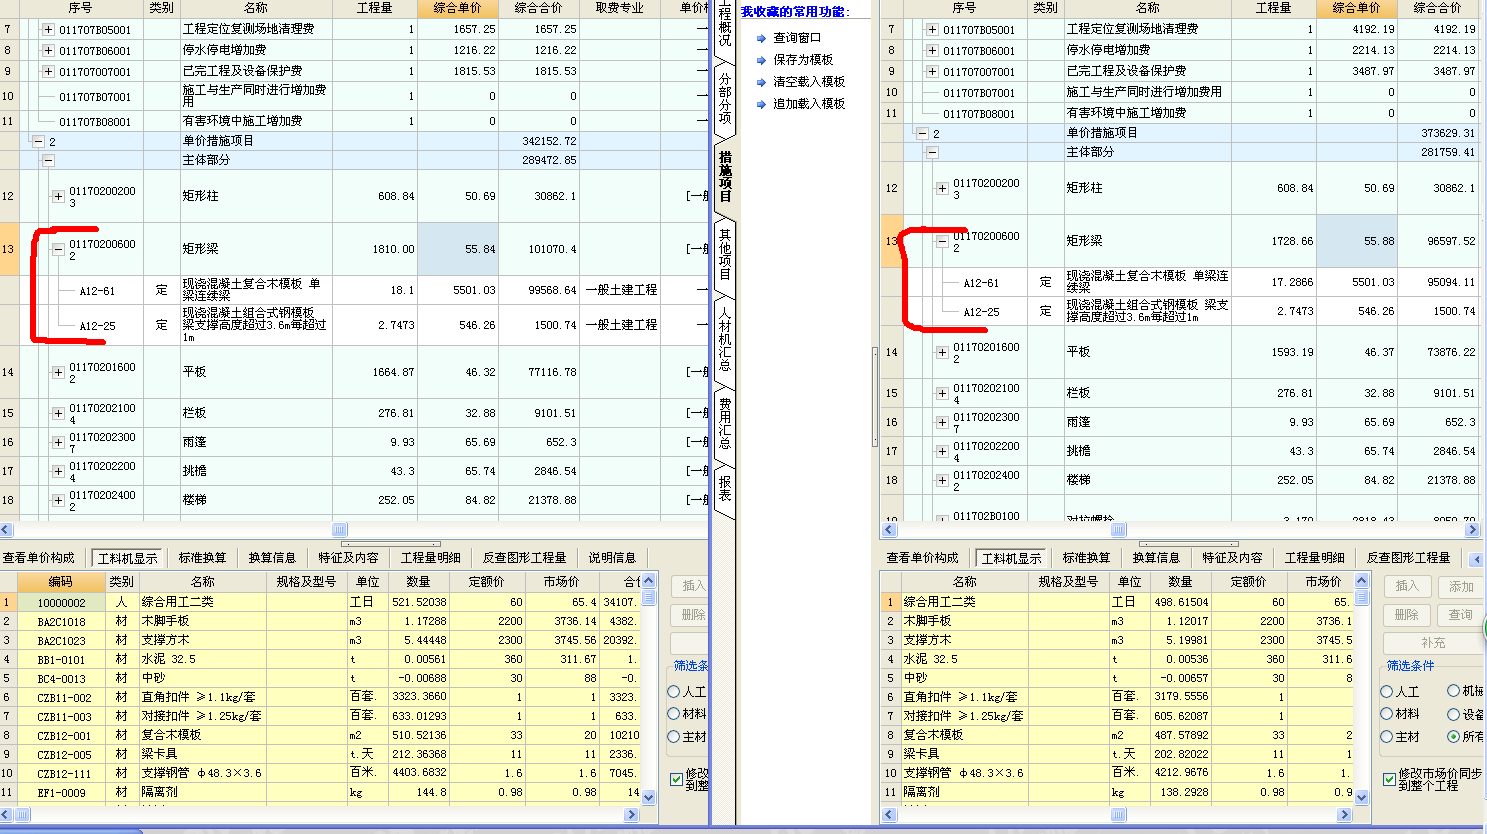
Task: Collapse 矩形梁 row 13 in left window
Action: click(58, 249)
